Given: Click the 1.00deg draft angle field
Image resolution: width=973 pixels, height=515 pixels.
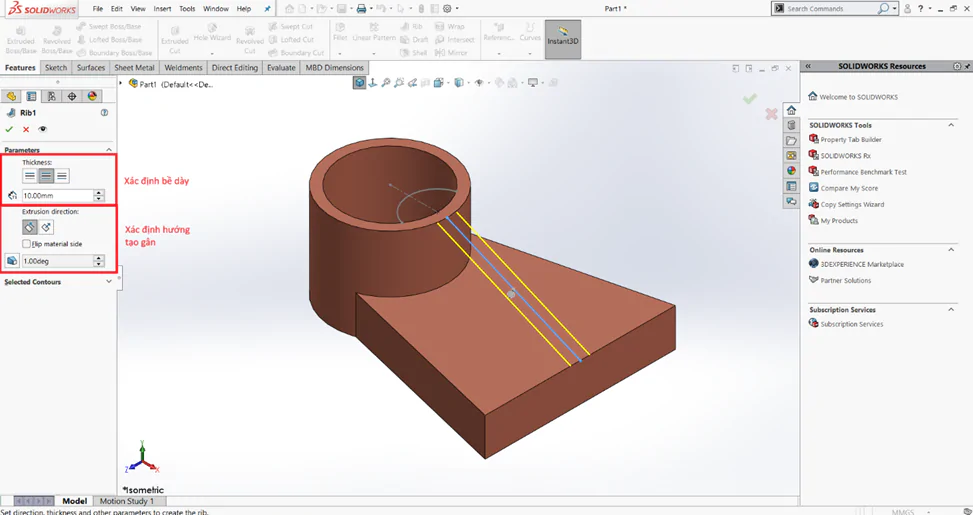Looking at the screenshot, I should (x=57, y=261).
